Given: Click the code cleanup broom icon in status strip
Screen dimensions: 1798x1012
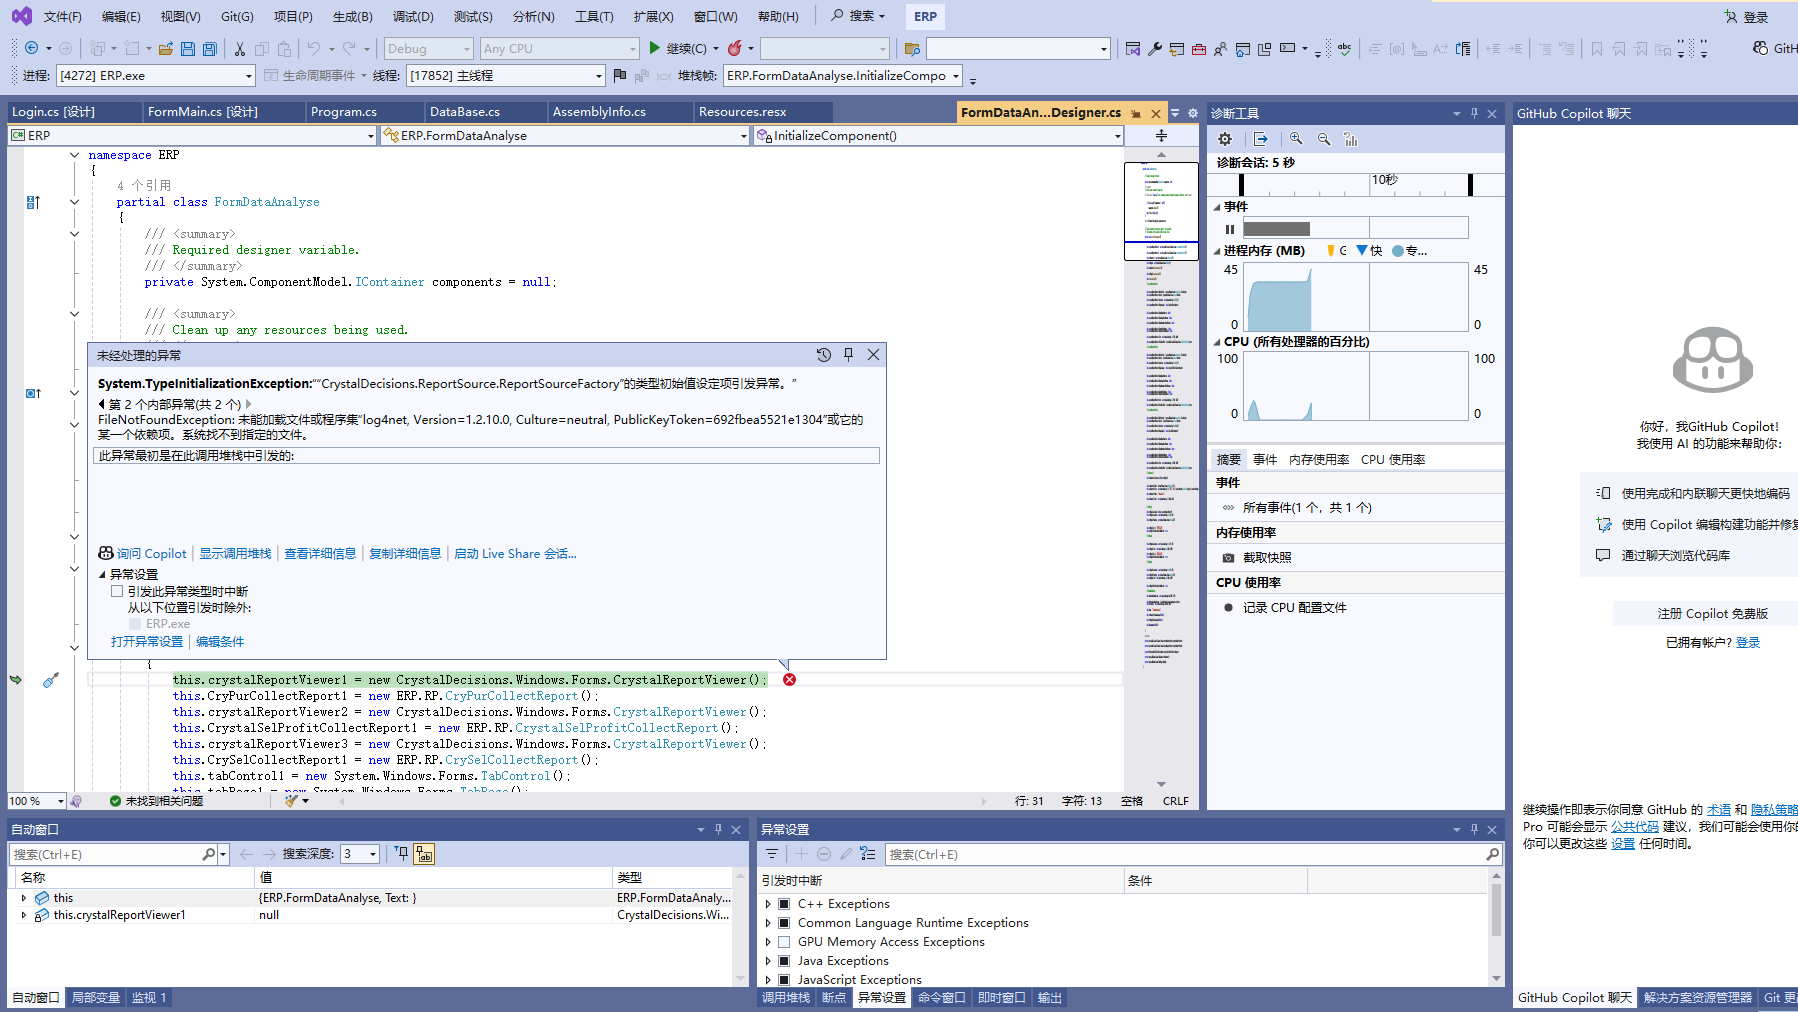Looking at the screenshot, I should 291,801.
